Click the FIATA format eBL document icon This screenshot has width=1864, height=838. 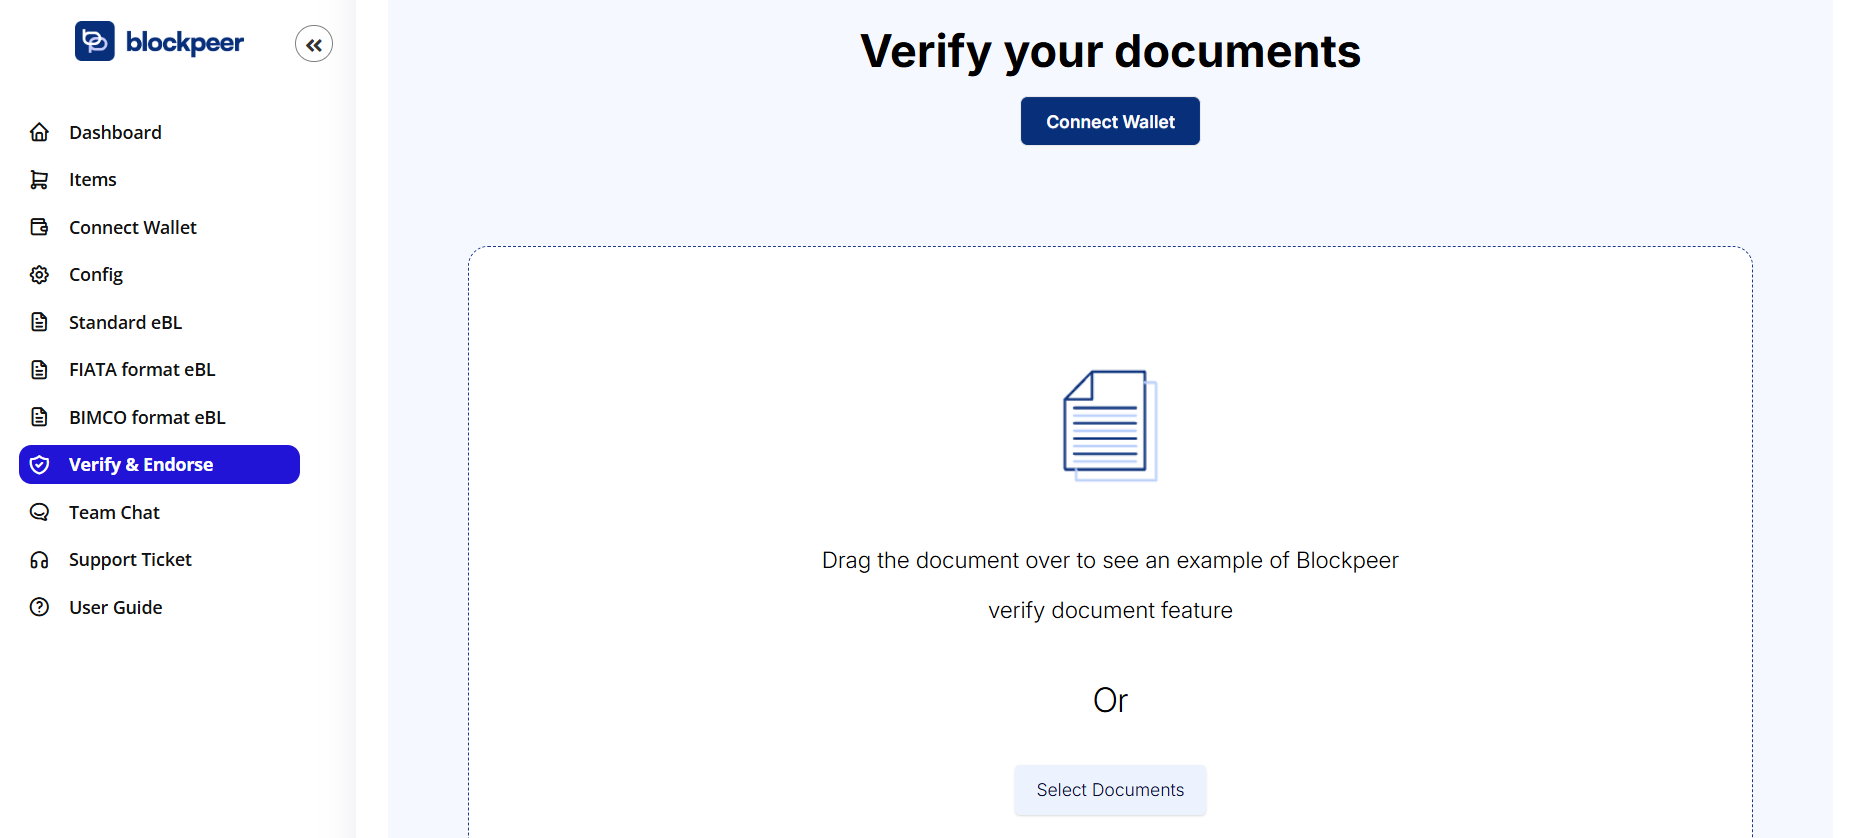pos(39,370)
